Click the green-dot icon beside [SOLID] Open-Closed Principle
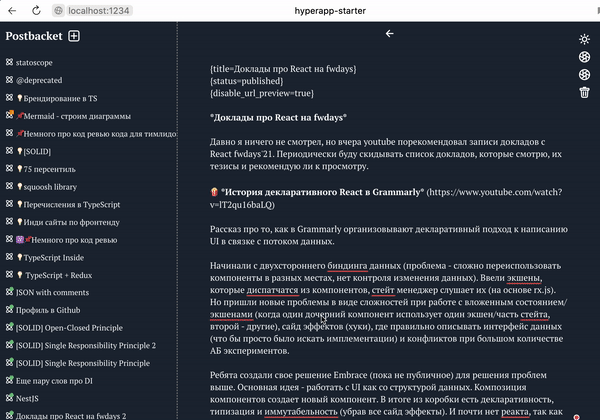 pyautogui.click(x=10, y=327)
